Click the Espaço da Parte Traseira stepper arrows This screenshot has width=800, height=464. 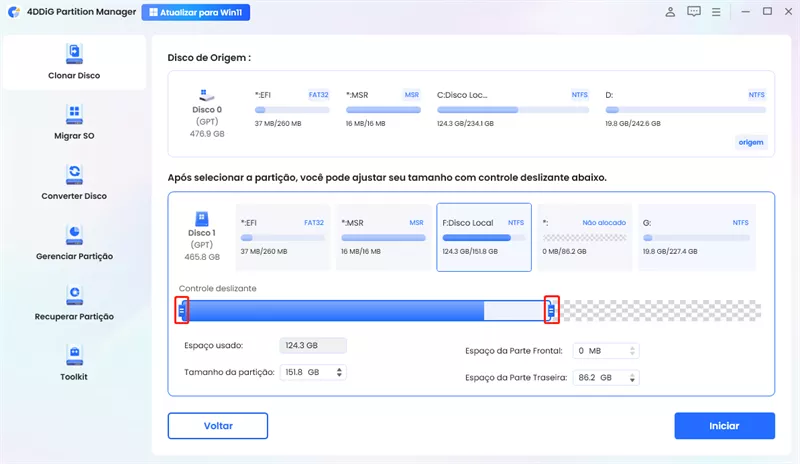point(632,378)
